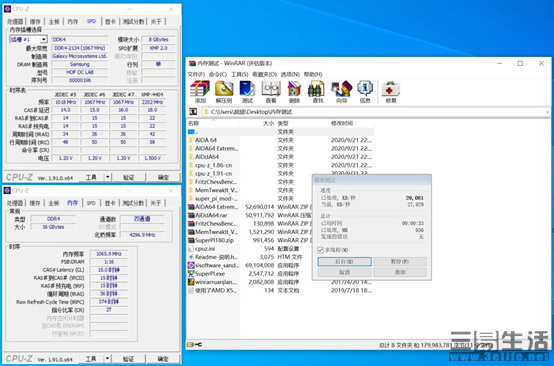Switch to 缓存 tab in SPD CPU-Z window

click(x=35, y=22)
